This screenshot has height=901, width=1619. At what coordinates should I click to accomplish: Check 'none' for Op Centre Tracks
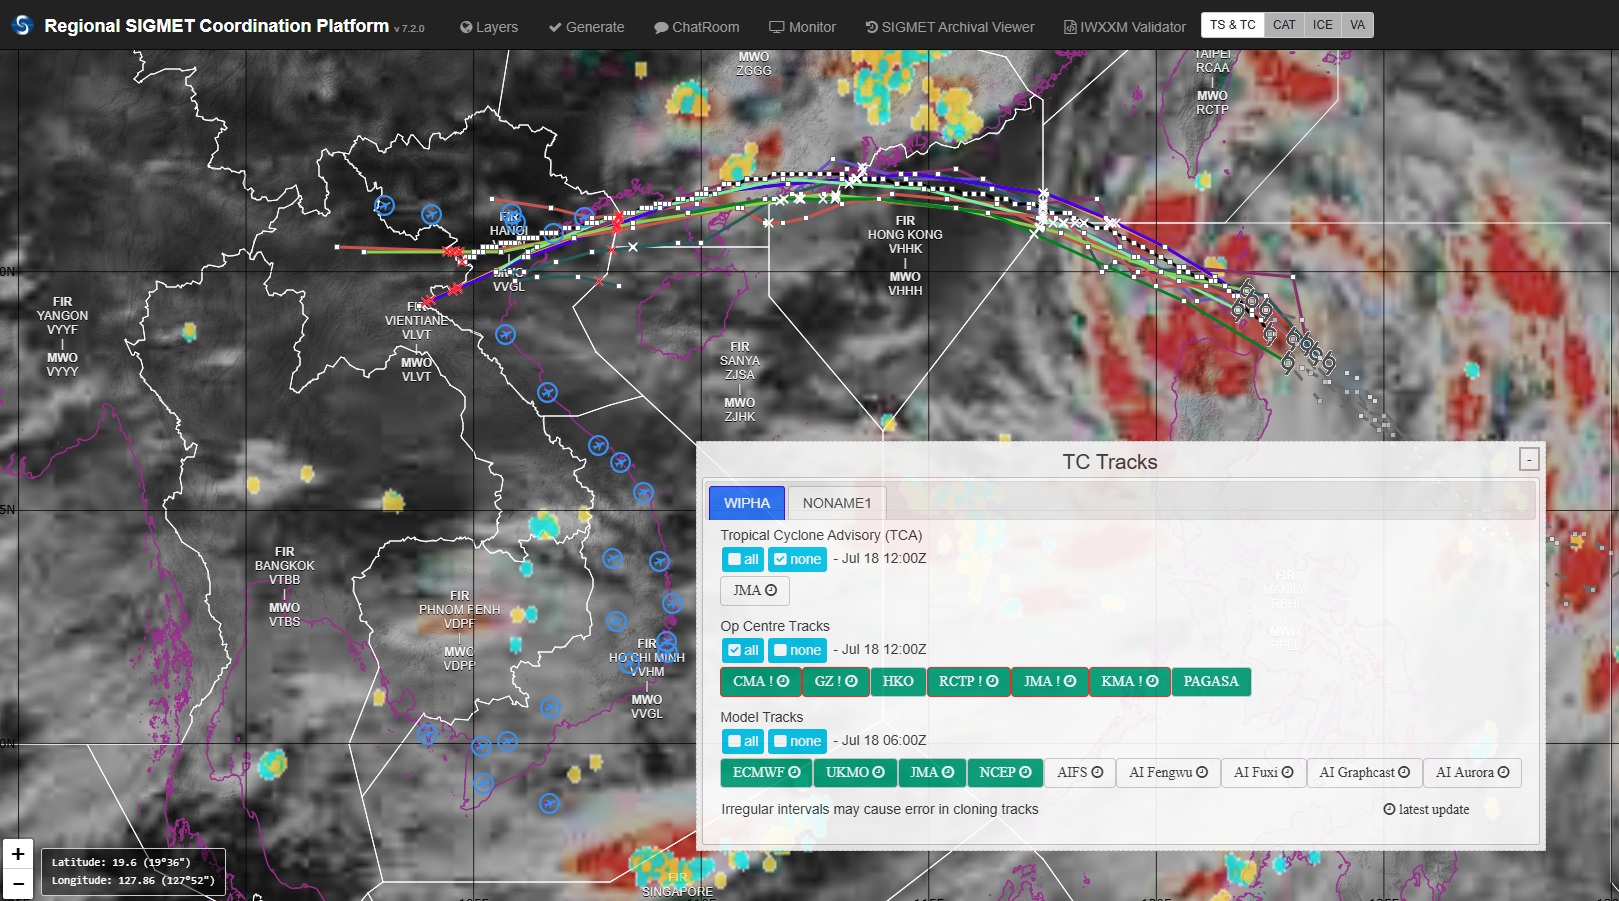coord(797,650)
